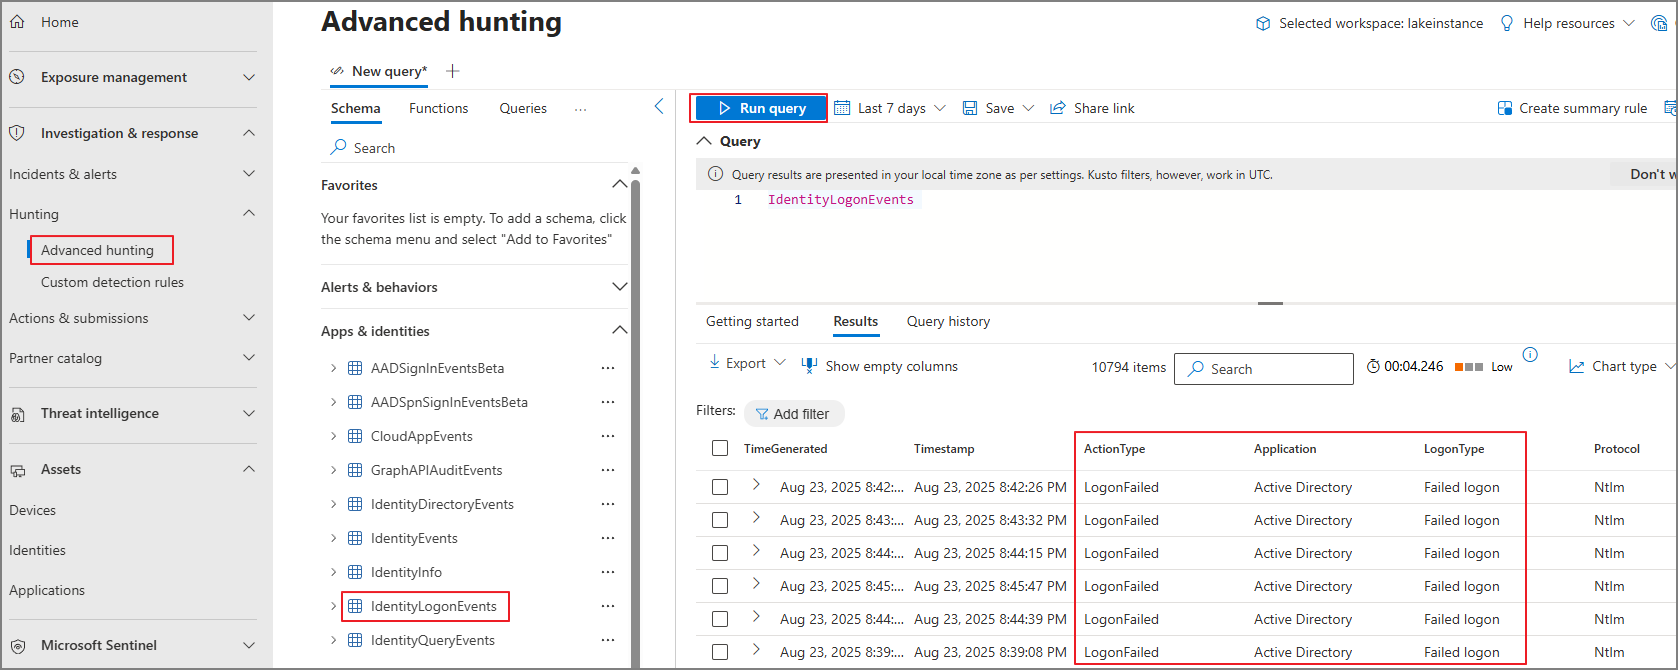Image resolution: width=1678 pixels, height=670 pixels.
Task: Toggle the select-all checkbox in results header
Action: tap(720, 448)
